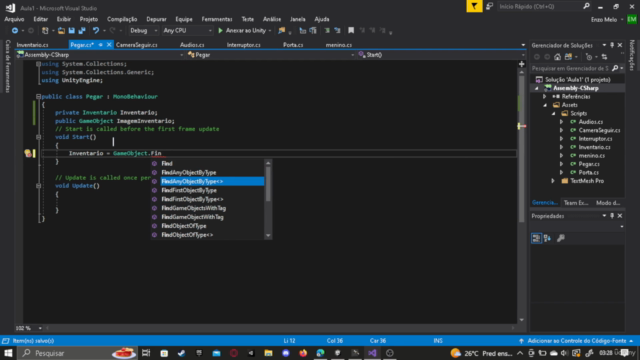Click the Navigate Backward toolbar arrow
Image resolution: width=640 pixels, height=360 pixels.
[15, 31]
